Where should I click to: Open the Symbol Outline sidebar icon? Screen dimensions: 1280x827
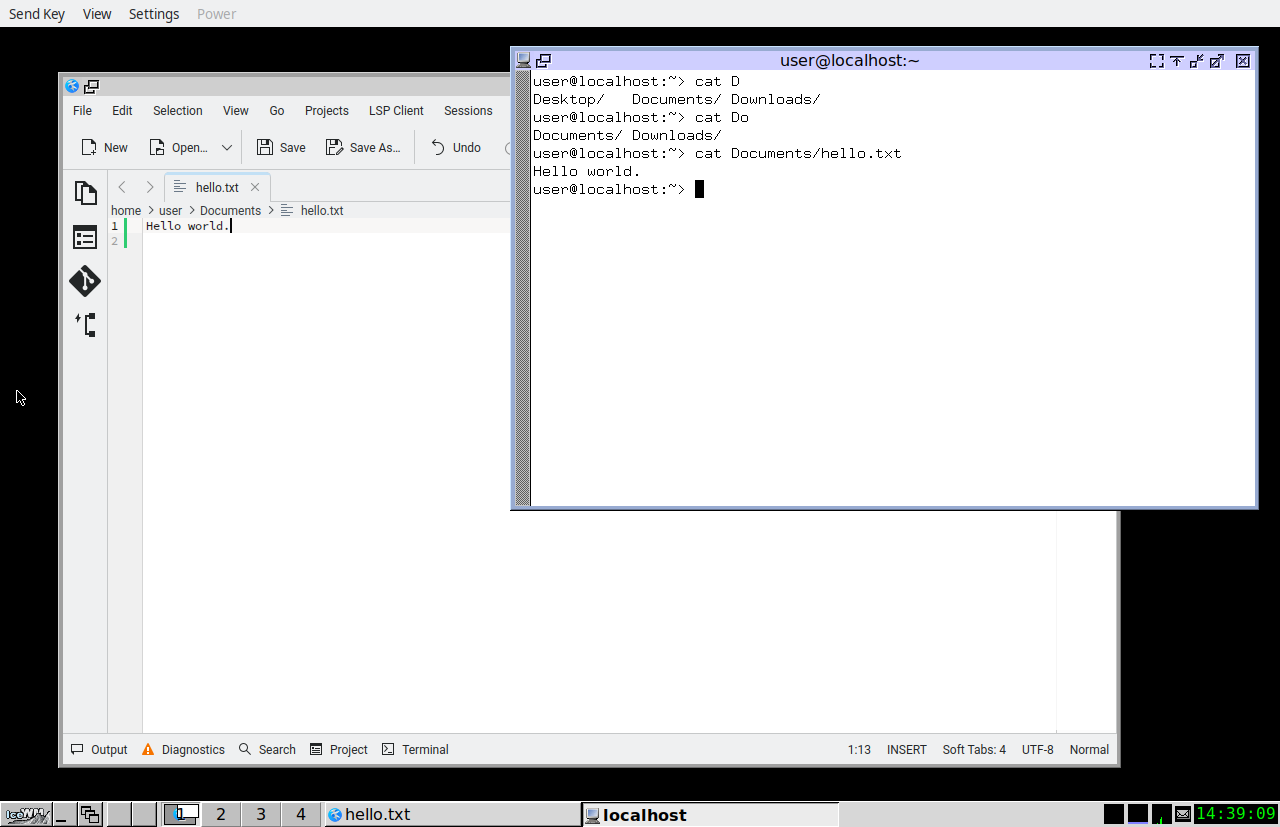pos(86,325)
